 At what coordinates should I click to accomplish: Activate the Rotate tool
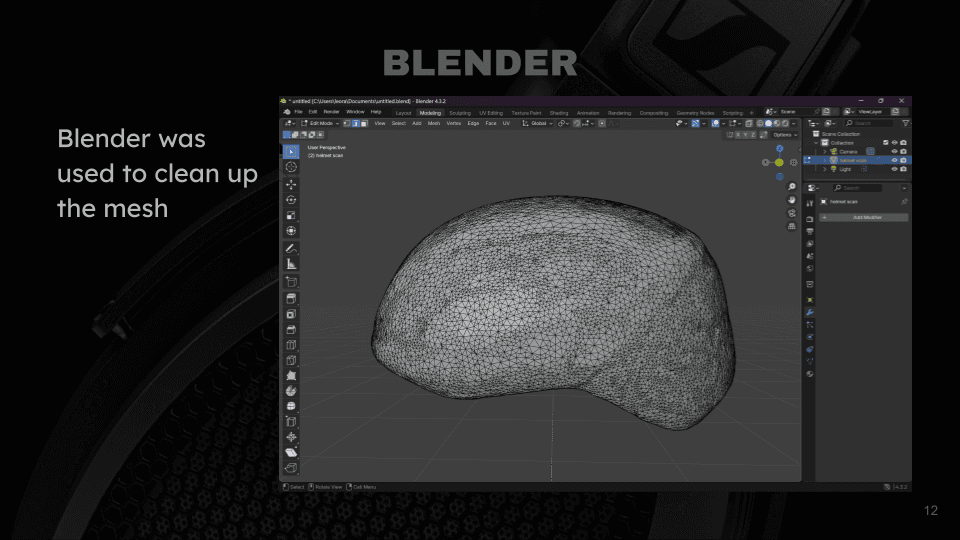click(x=291, y=200)
